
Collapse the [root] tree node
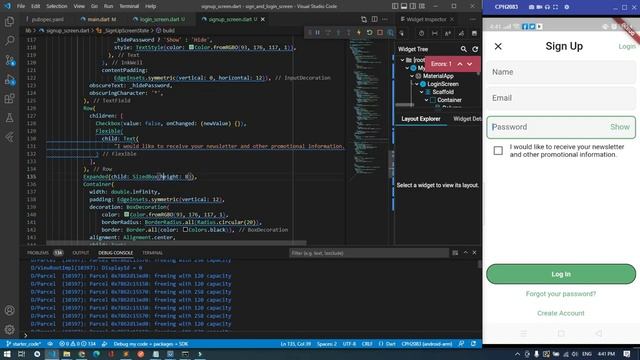click(x=402, y=60)
